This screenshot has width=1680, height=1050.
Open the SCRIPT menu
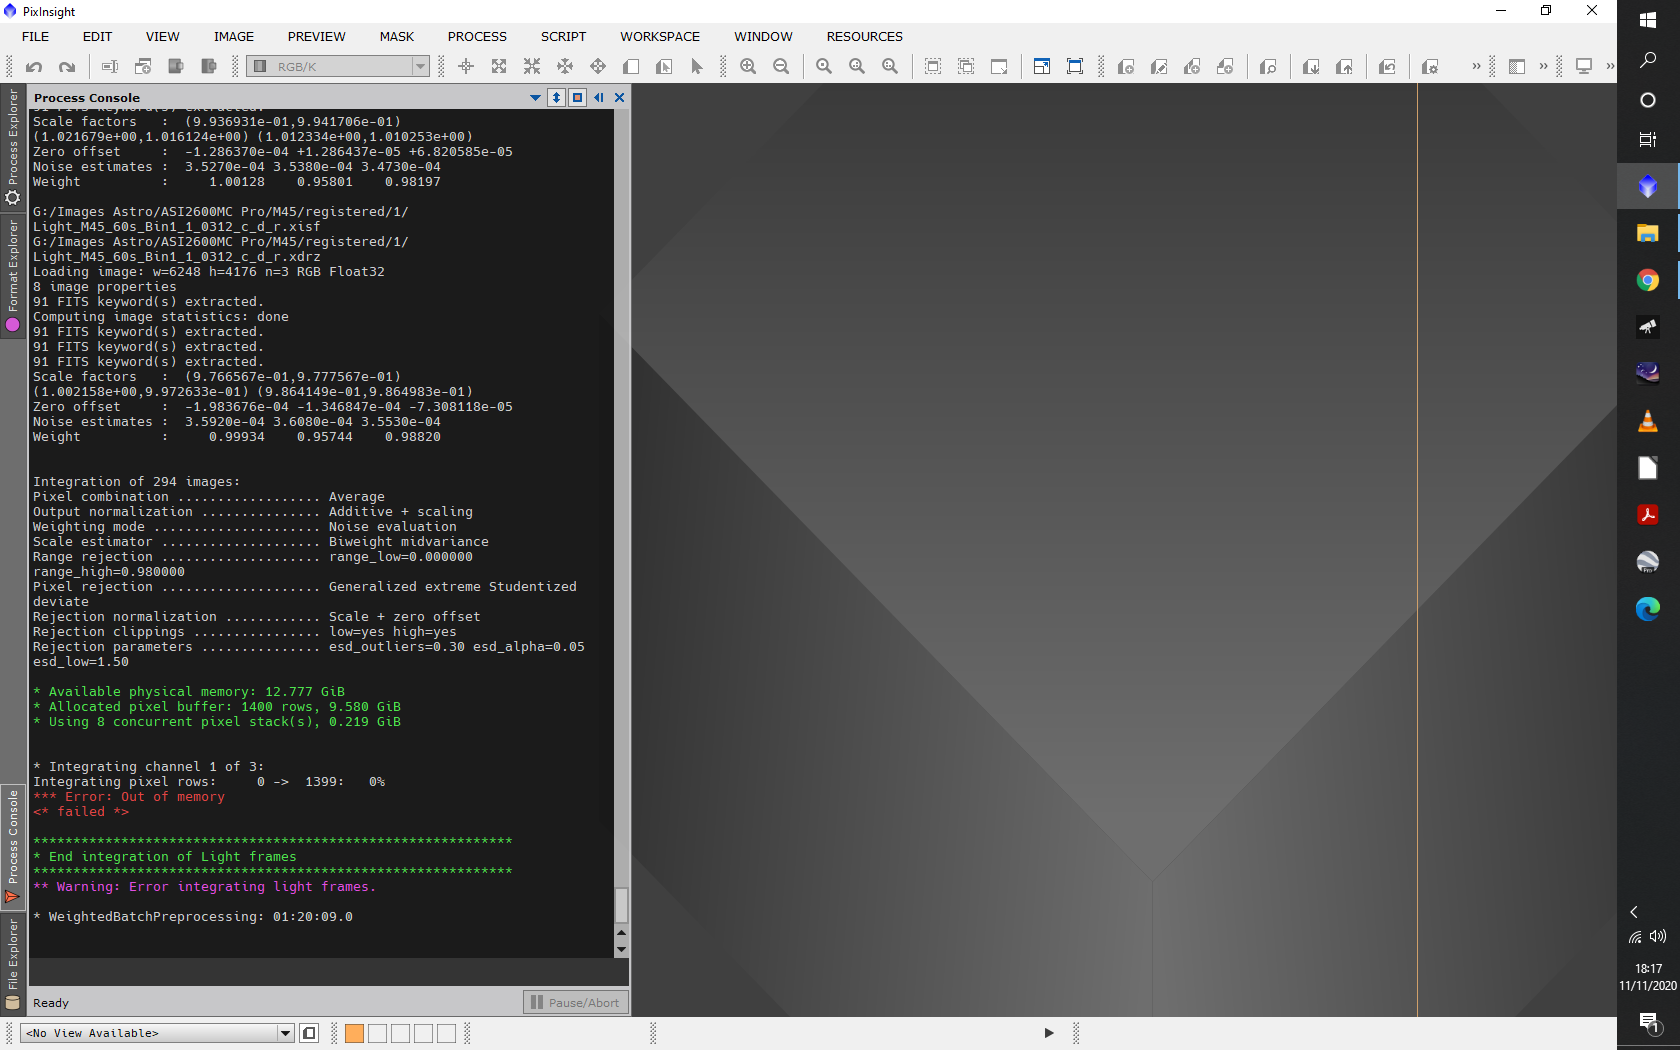[563, 37]
